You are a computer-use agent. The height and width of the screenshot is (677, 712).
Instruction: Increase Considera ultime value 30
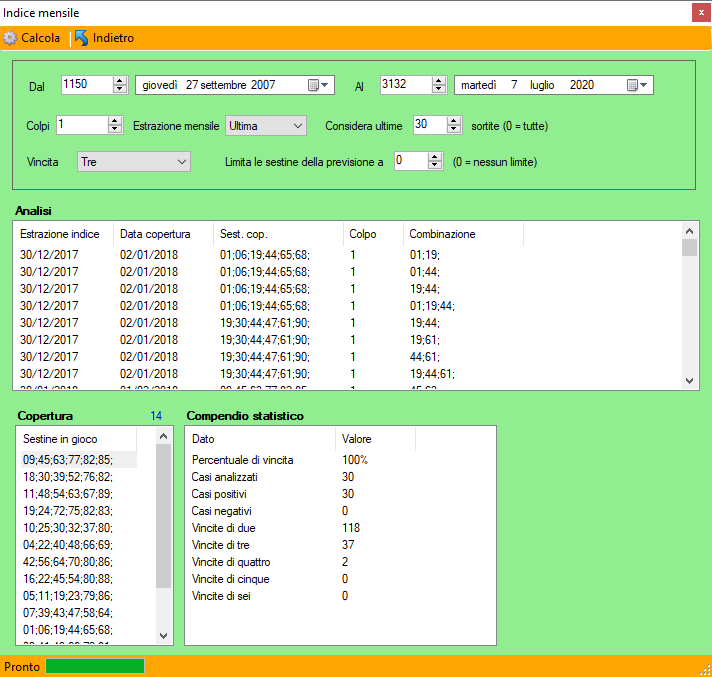[454, 121]
